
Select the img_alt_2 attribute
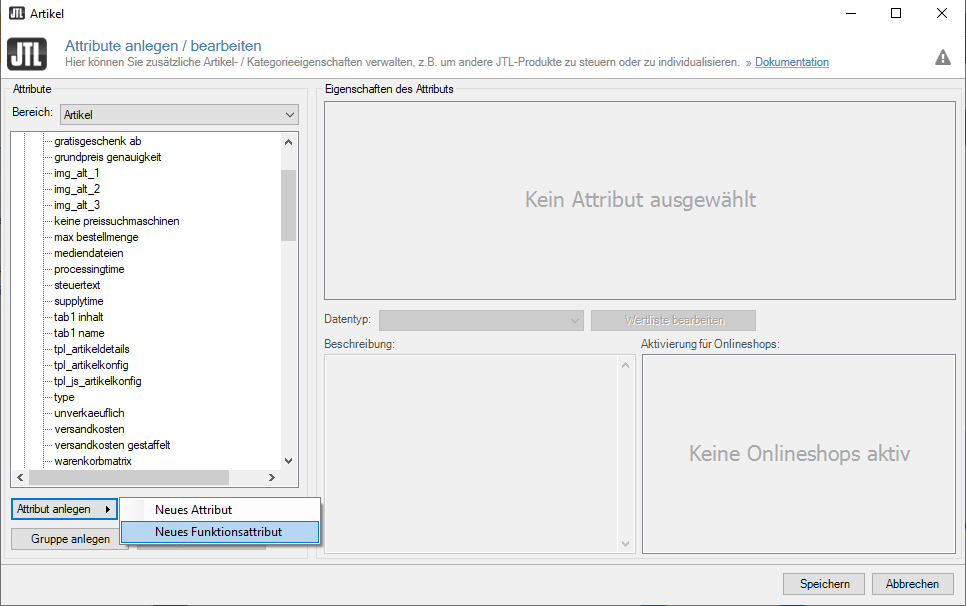(x=77, y=189)
